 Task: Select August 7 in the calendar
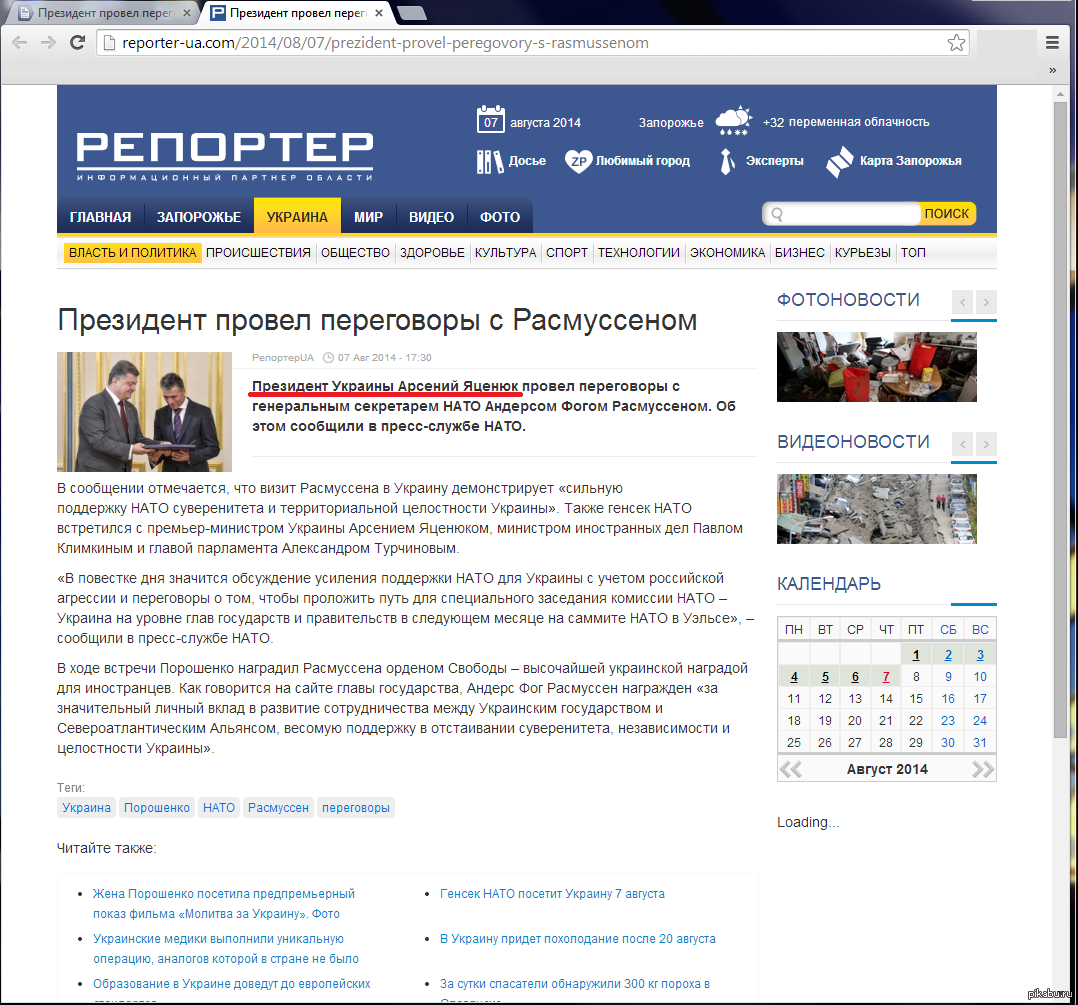tap(886, 677)
